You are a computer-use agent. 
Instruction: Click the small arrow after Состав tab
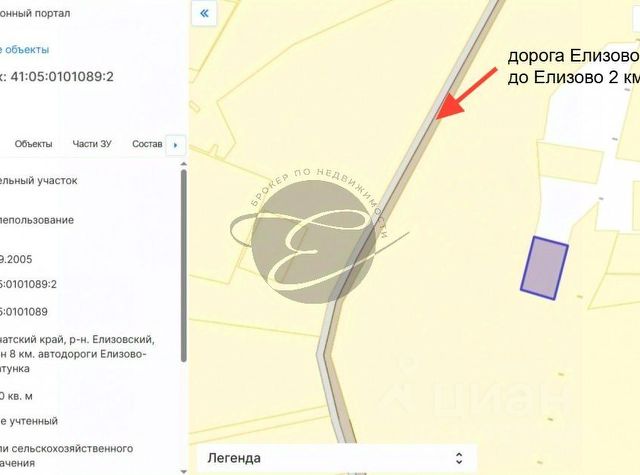(176, 145)
